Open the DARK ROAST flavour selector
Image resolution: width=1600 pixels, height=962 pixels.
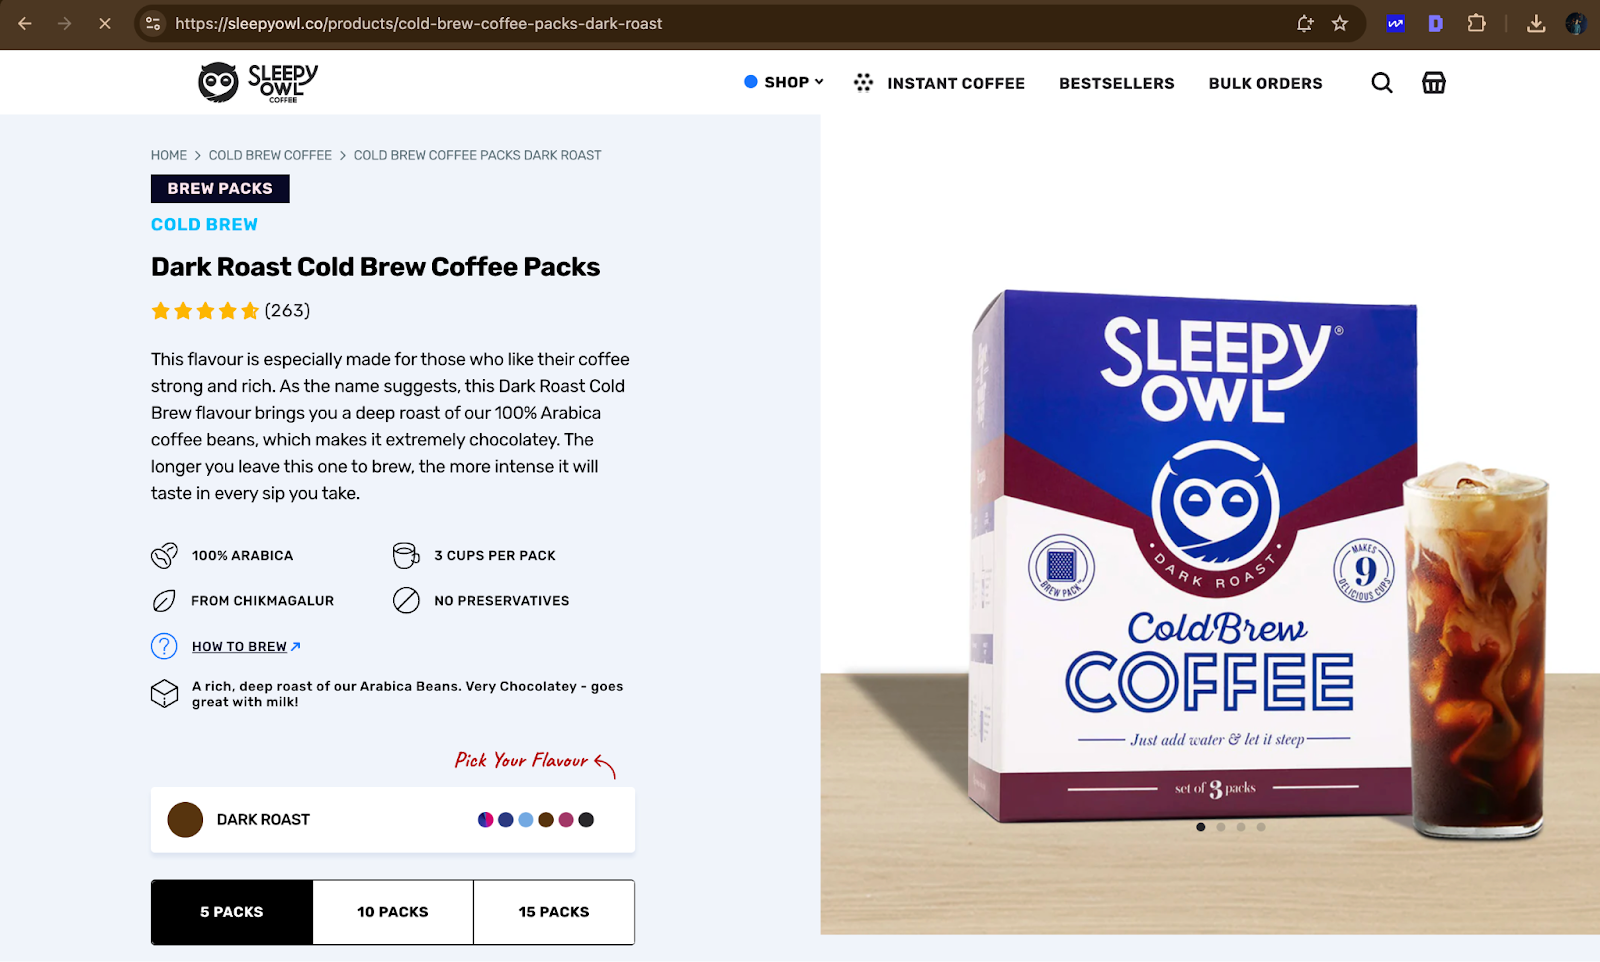click(x=393, y=820)
